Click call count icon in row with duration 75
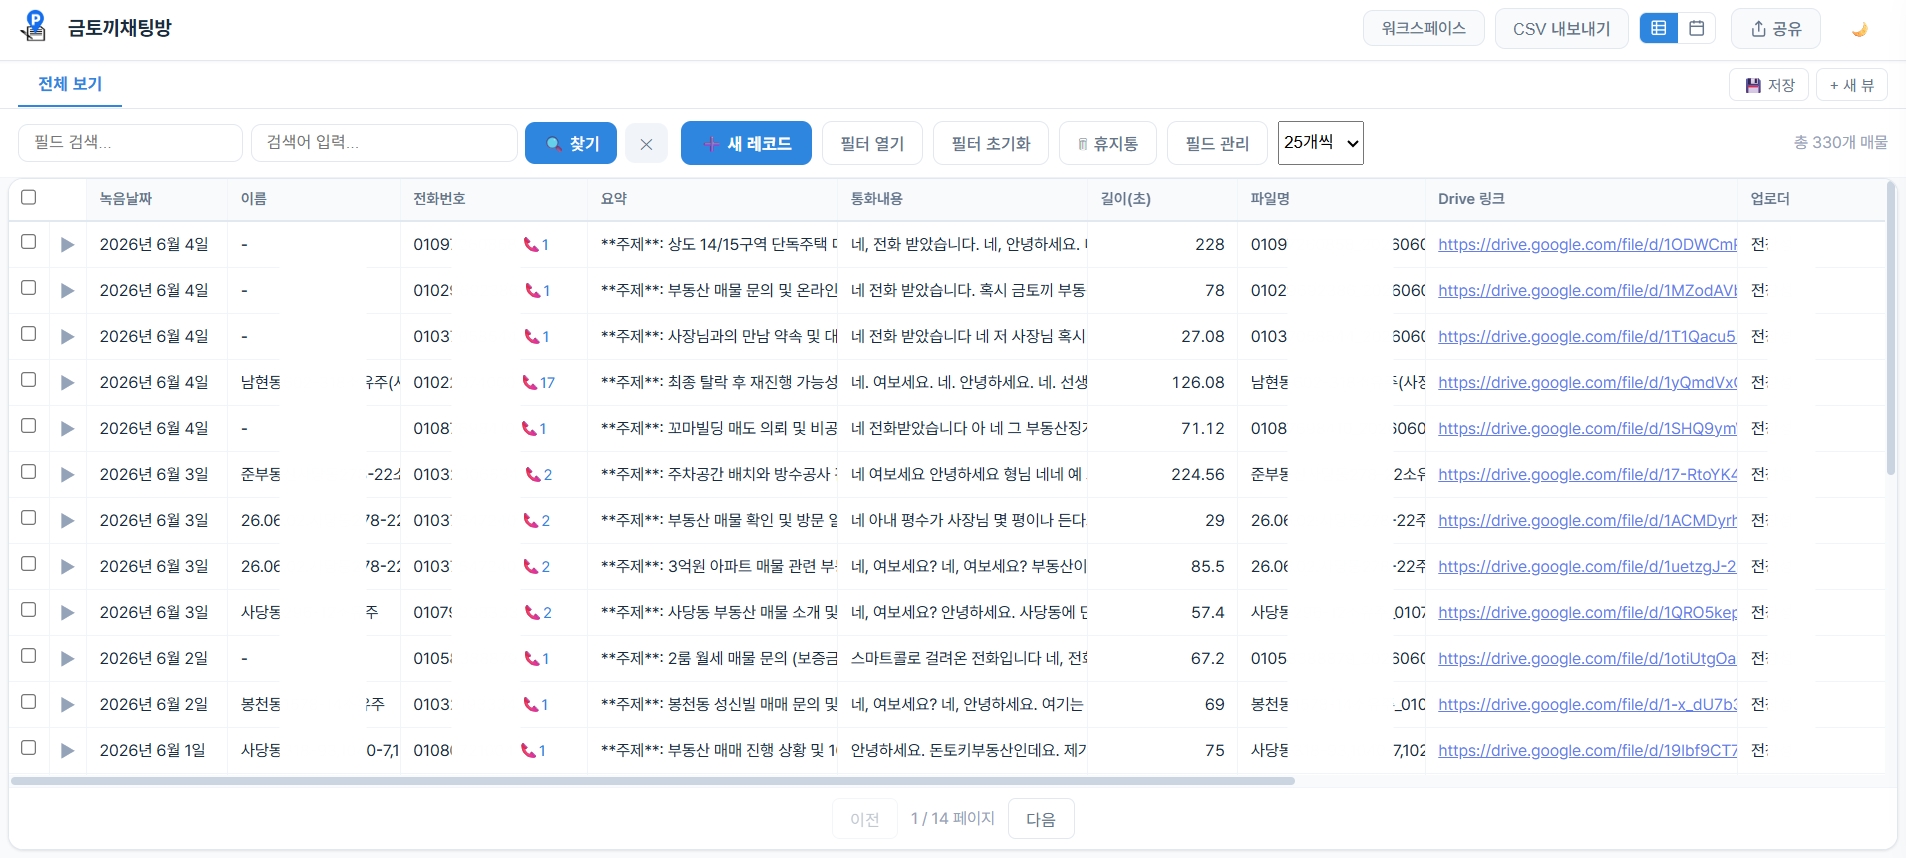Viewport: 1906px width, 858px height. [533, 751]
